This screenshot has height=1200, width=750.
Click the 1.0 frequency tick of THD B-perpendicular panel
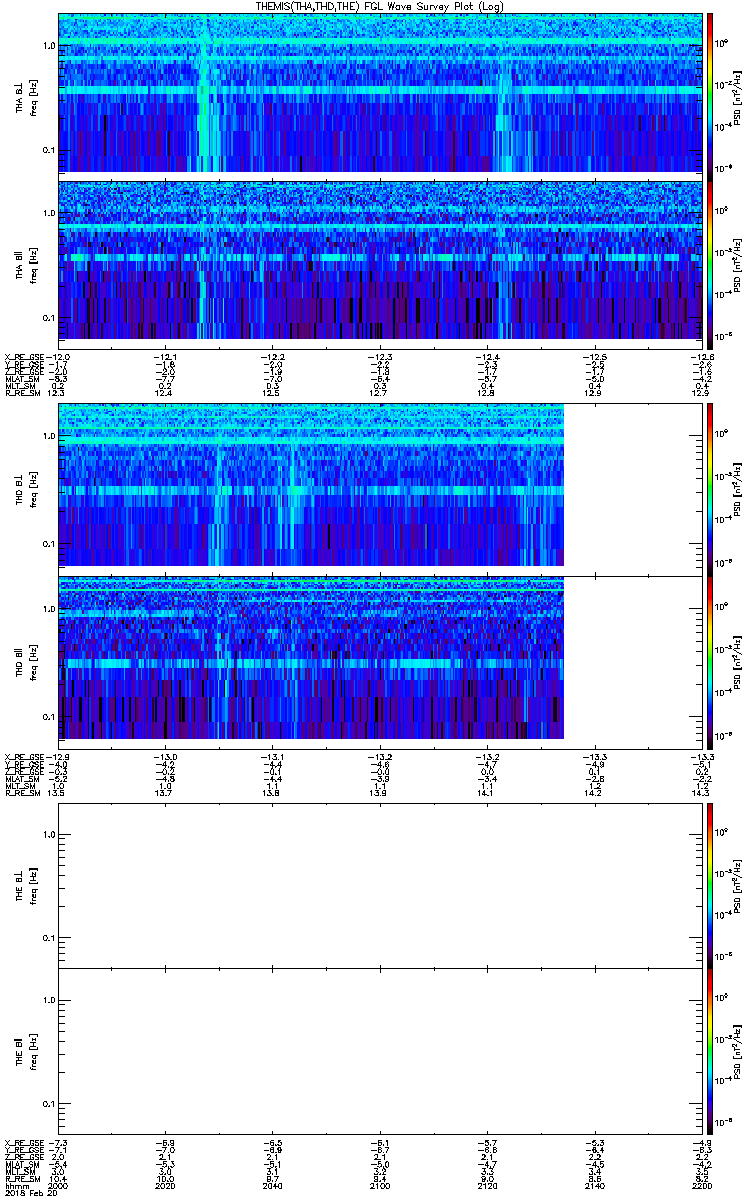click(49, 438)
